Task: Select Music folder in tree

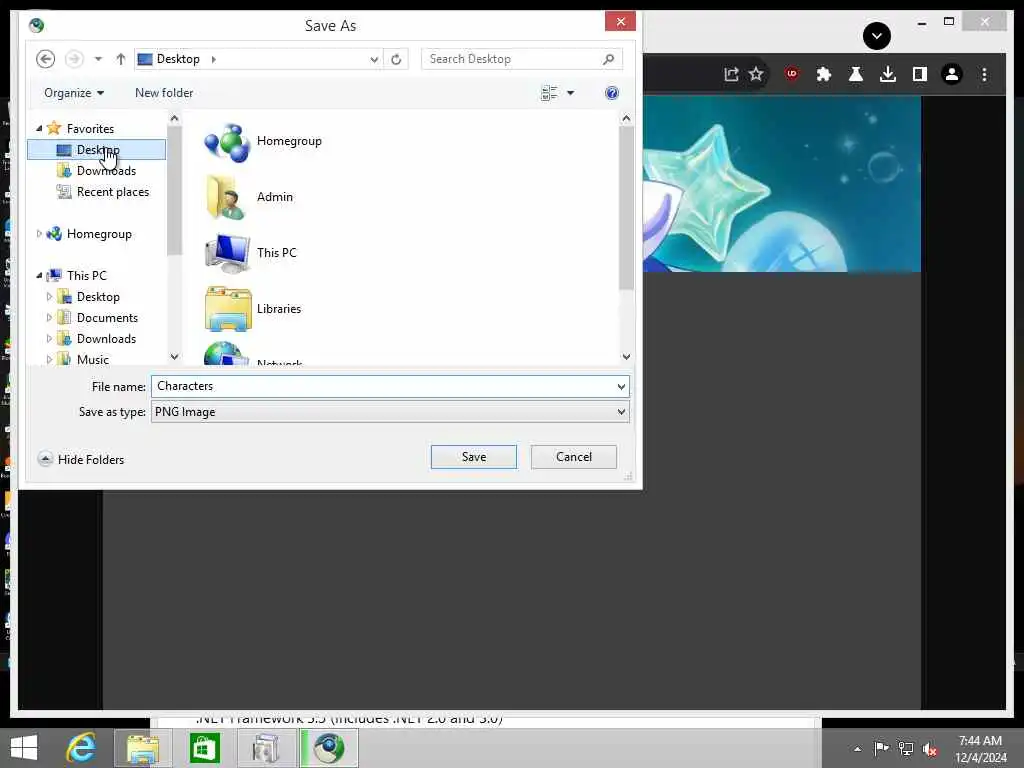Action: tap(92, 359)
